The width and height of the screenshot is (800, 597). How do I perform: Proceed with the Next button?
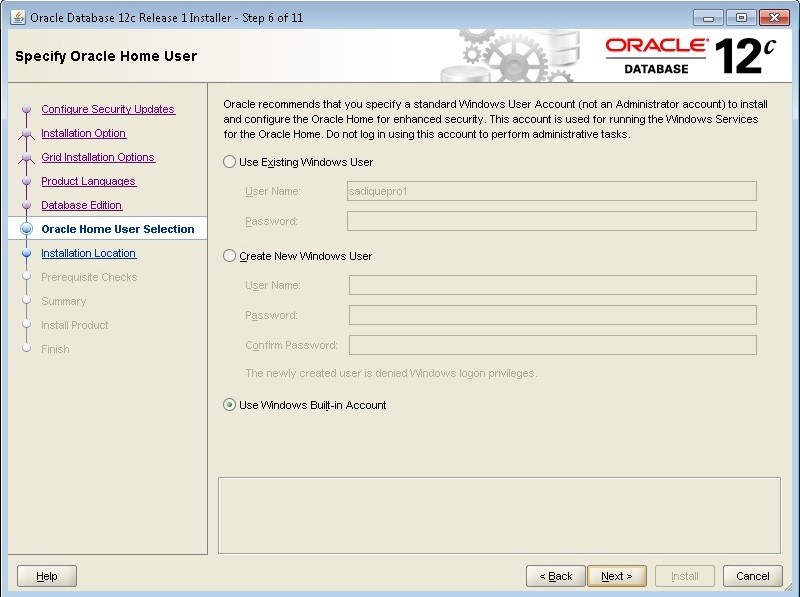pos(617,576)
